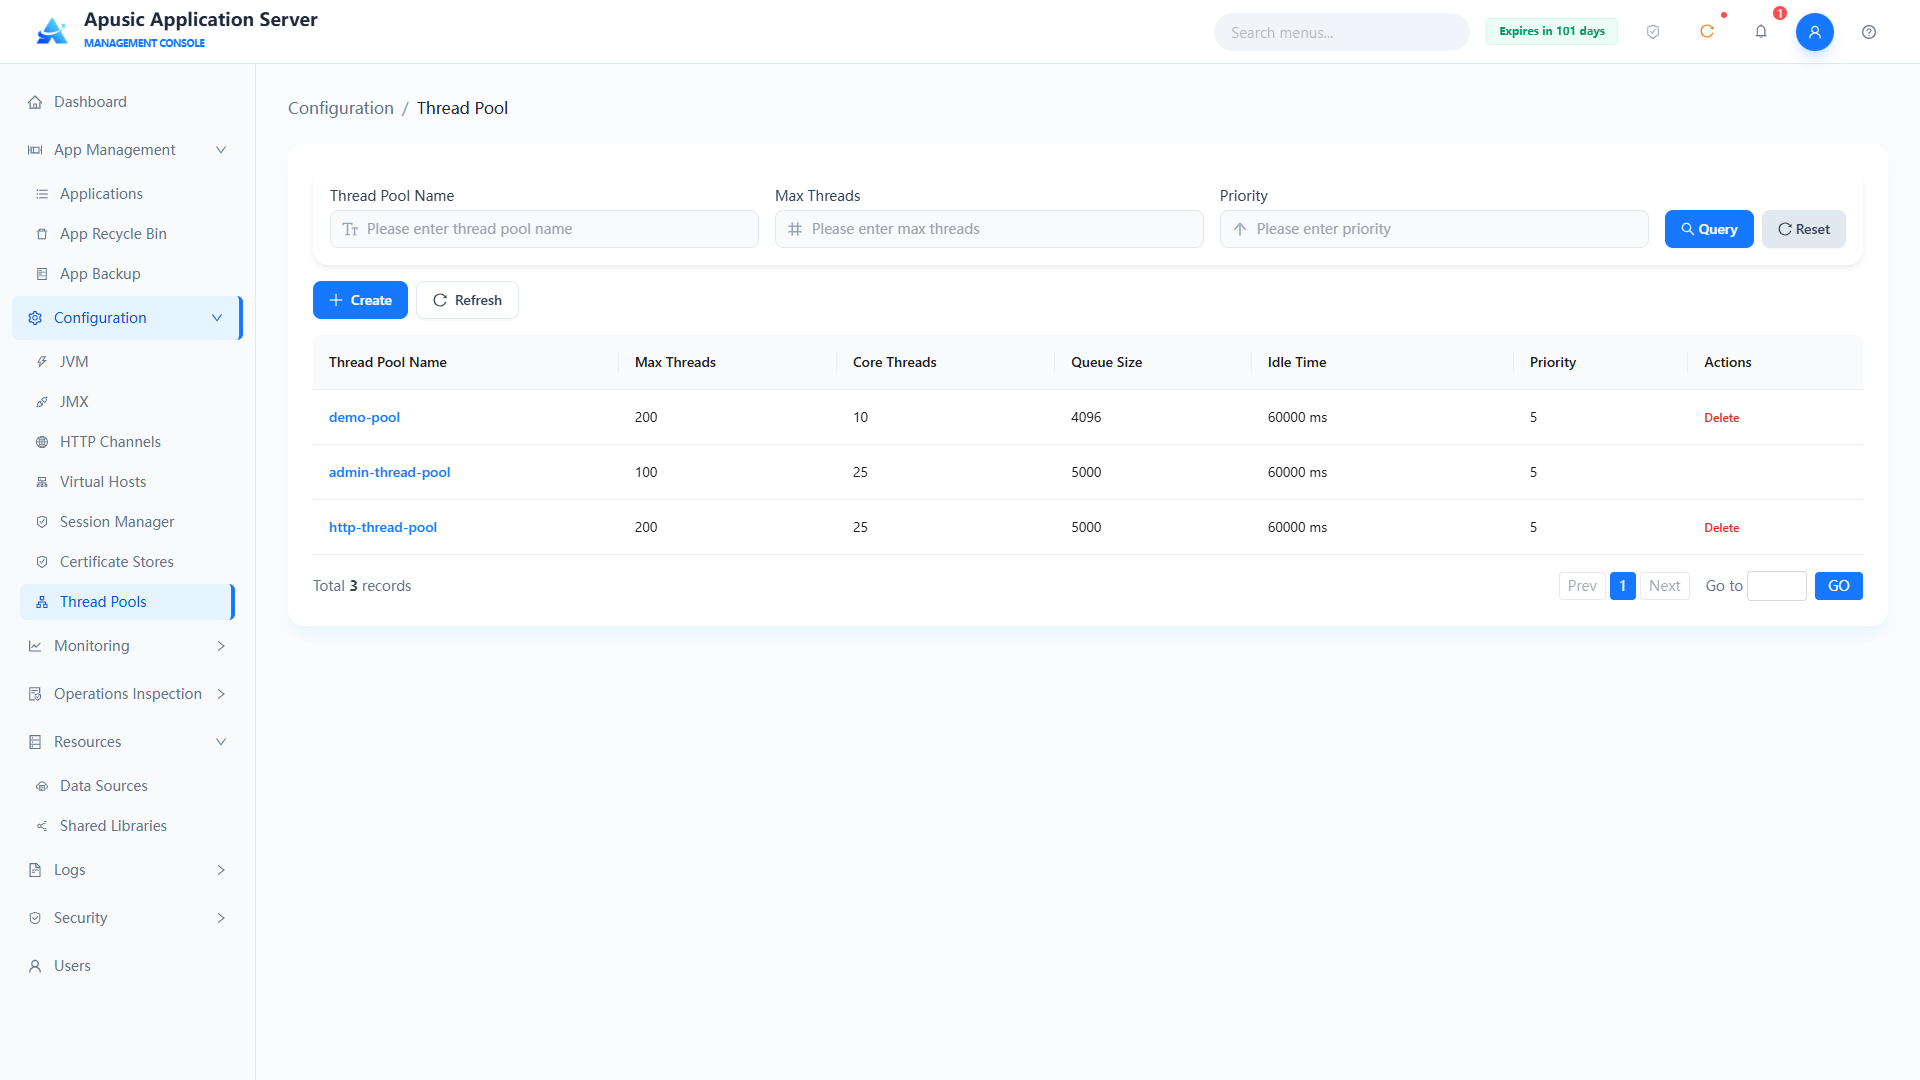
Task: Open the demo-pool link
Action: [364, 417]
